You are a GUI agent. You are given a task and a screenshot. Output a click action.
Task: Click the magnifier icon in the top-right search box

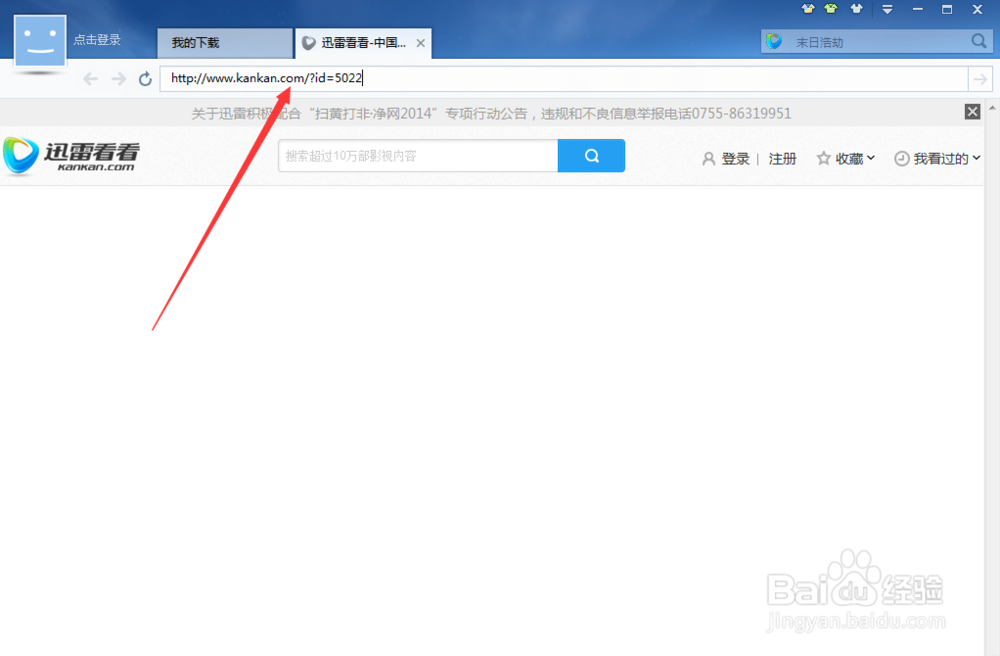tap(978, 42)
